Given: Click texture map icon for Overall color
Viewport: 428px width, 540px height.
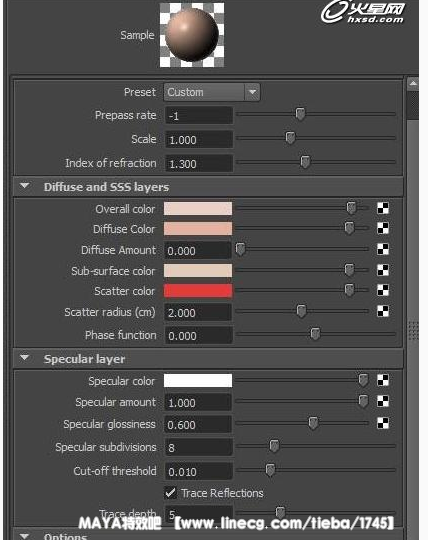Looking at the screenshot, I should click(x=383, y=208).
